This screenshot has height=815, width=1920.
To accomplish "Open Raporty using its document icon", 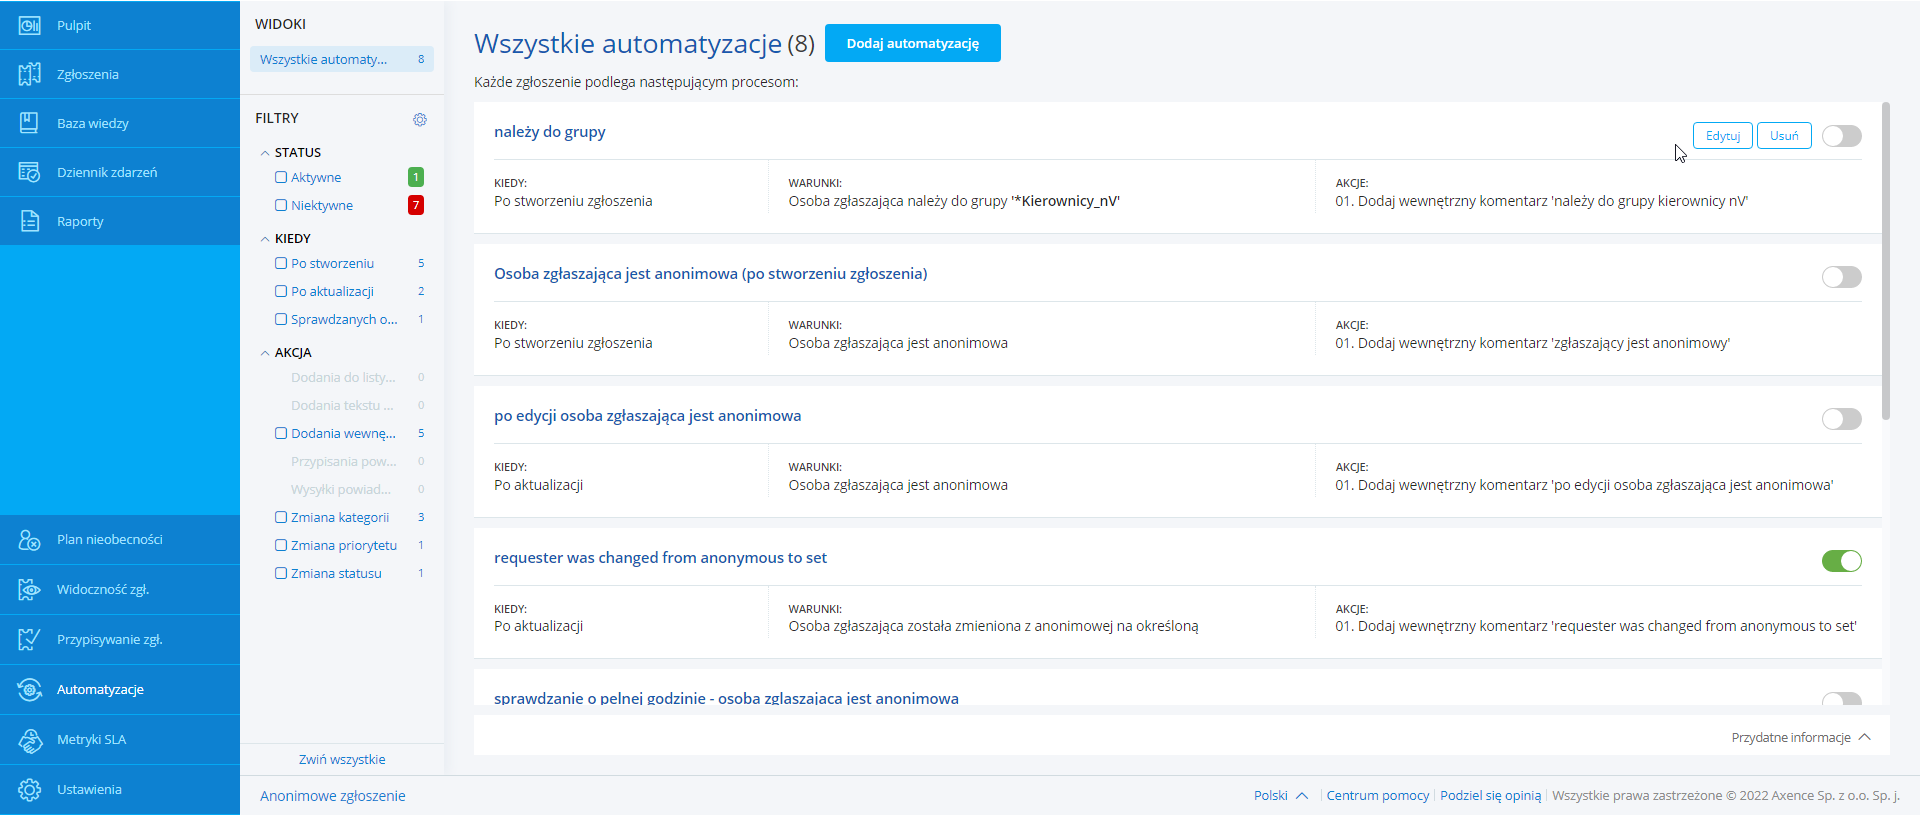I will tap(30, 221).
